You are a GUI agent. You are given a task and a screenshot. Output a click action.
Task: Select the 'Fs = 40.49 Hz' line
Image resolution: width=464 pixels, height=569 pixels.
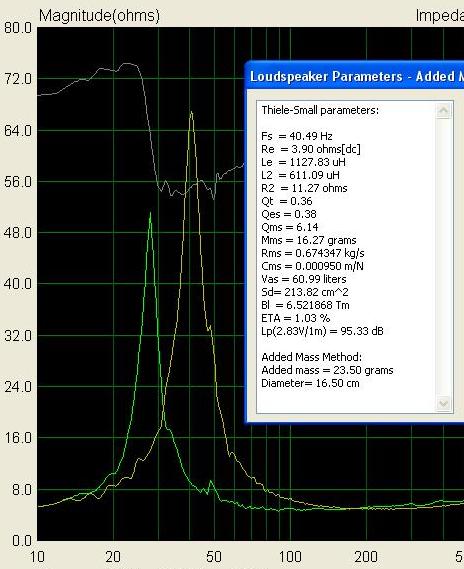point(297,136)
